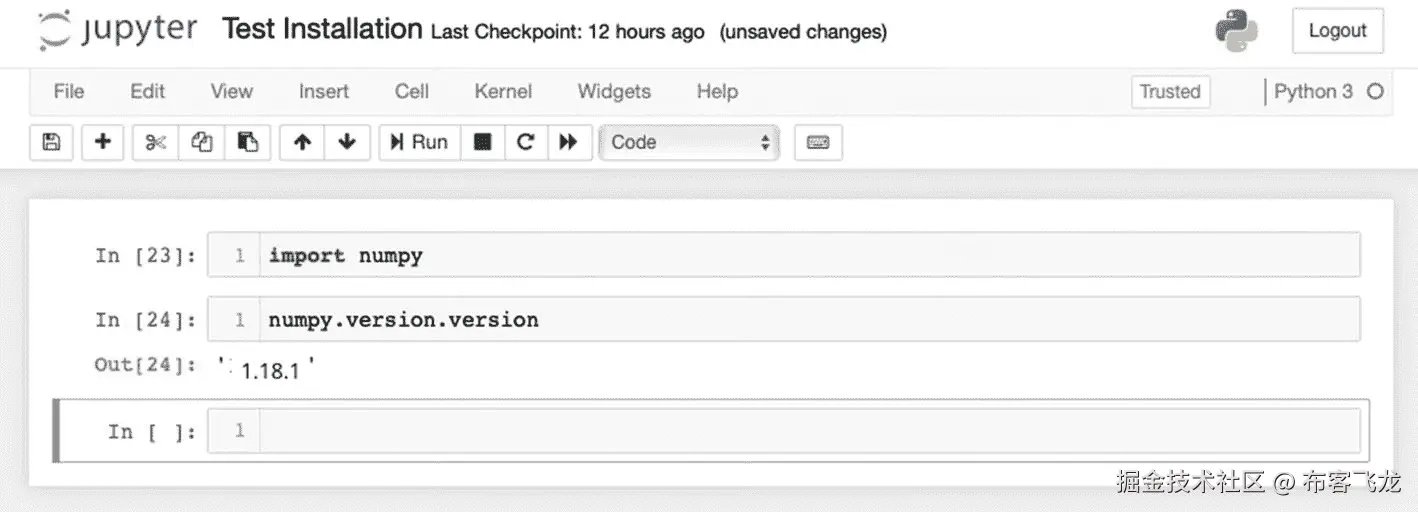Restart the kernel with the circular arrow
This screenshot has width=1418, height=512.
point(526,142)
